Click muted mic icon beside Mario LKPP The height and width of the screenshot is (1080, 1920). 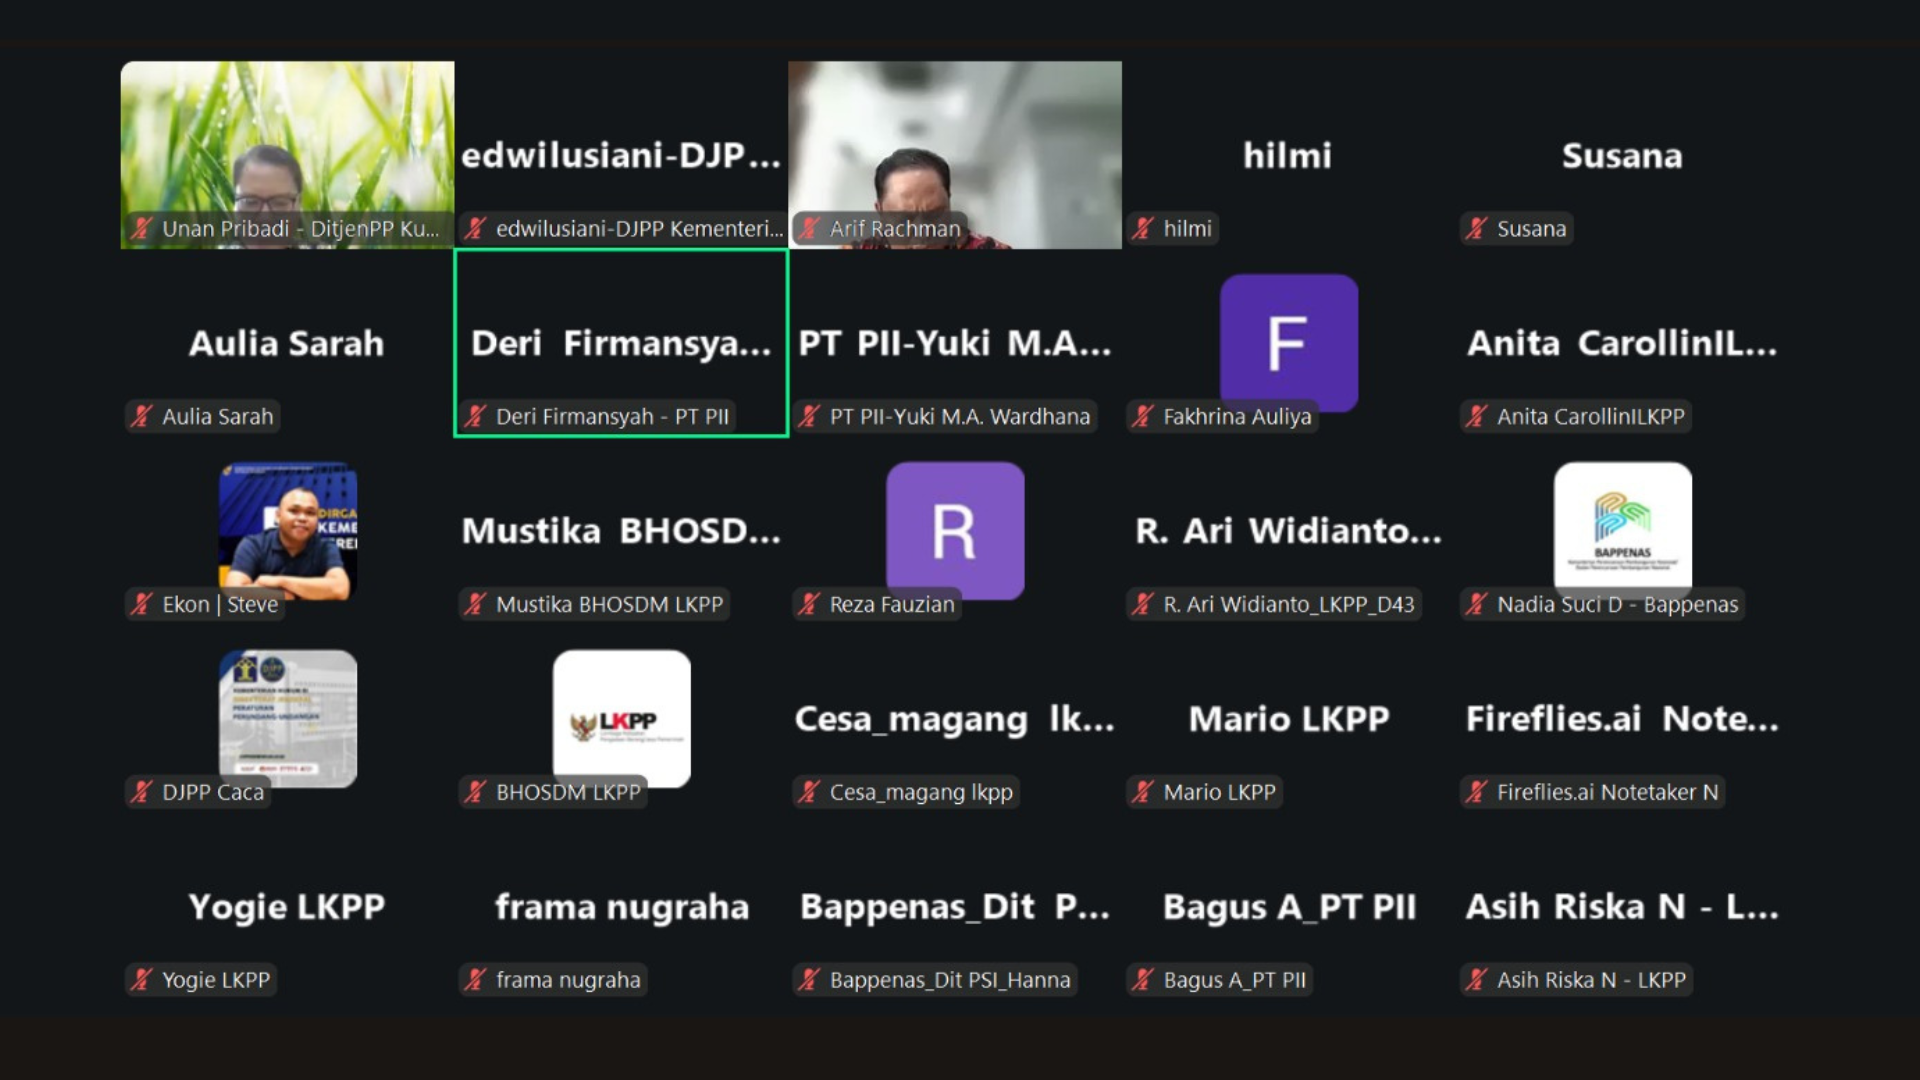pos(1143,792)
